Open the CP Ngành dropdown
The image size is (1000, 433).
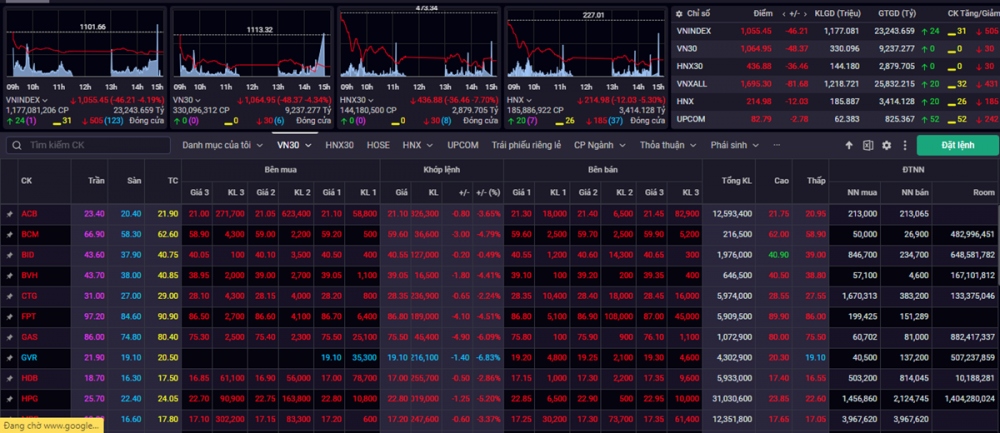598,145
